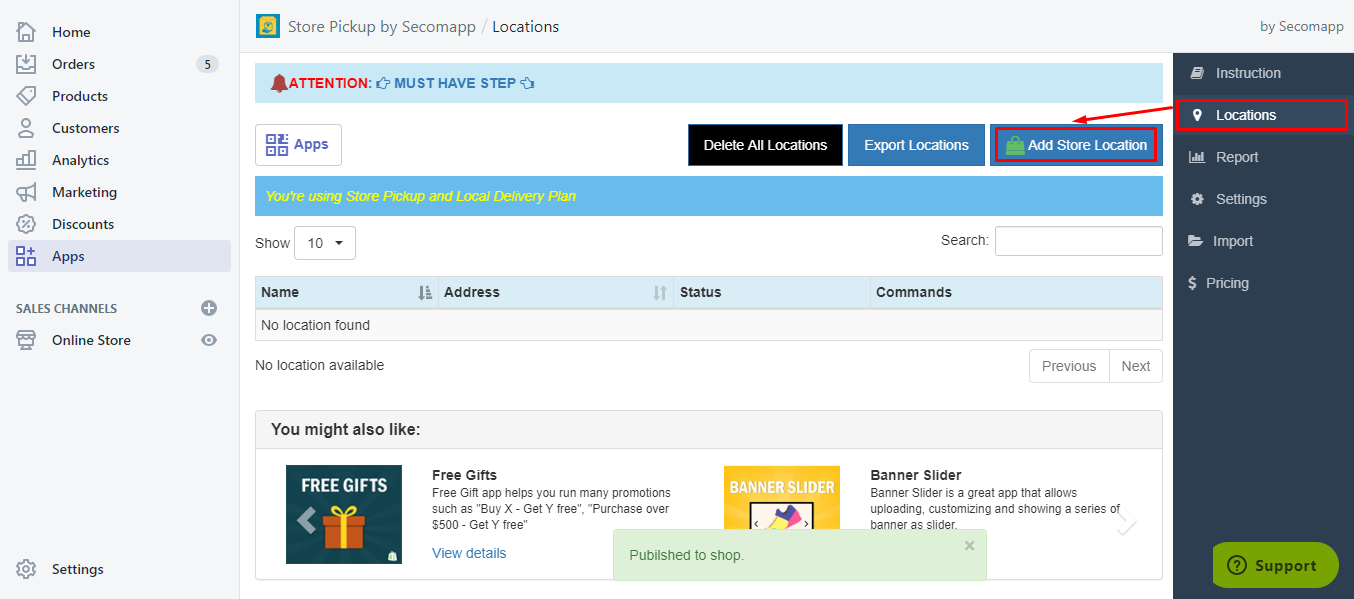The height and width of the screenshot is (599, 1354).
Task: Click the Free Gifts app thumbnail
Action: pyautogui.click(x=344, y=514)
